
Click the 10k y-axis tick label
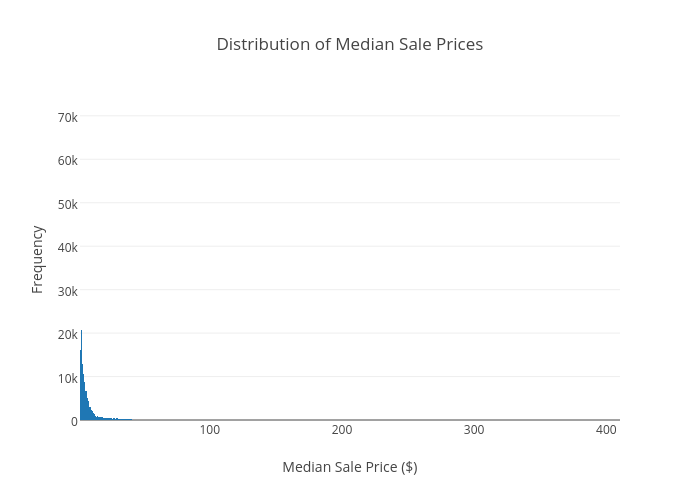click(67, 378)
